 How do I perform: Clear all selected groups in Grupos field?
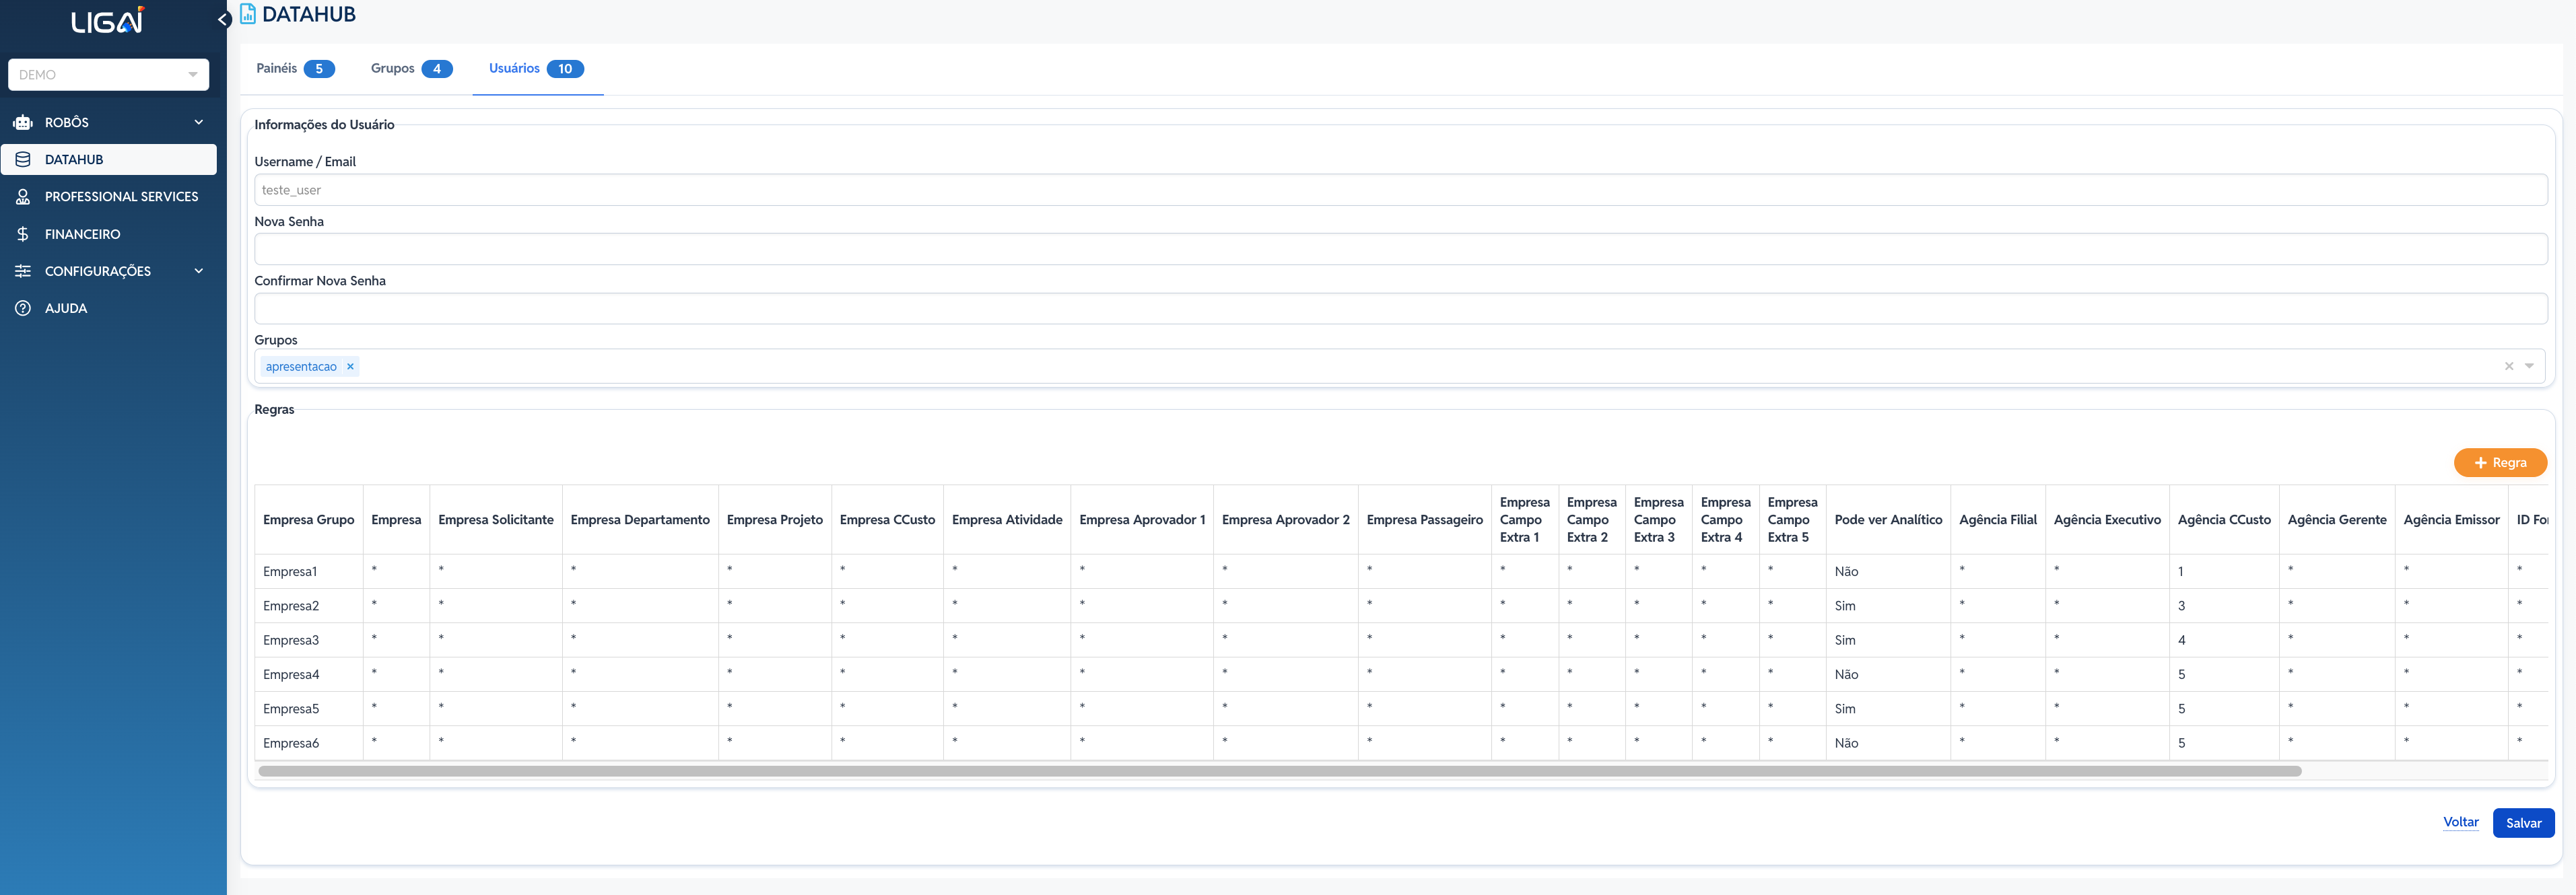(2508, 366)
